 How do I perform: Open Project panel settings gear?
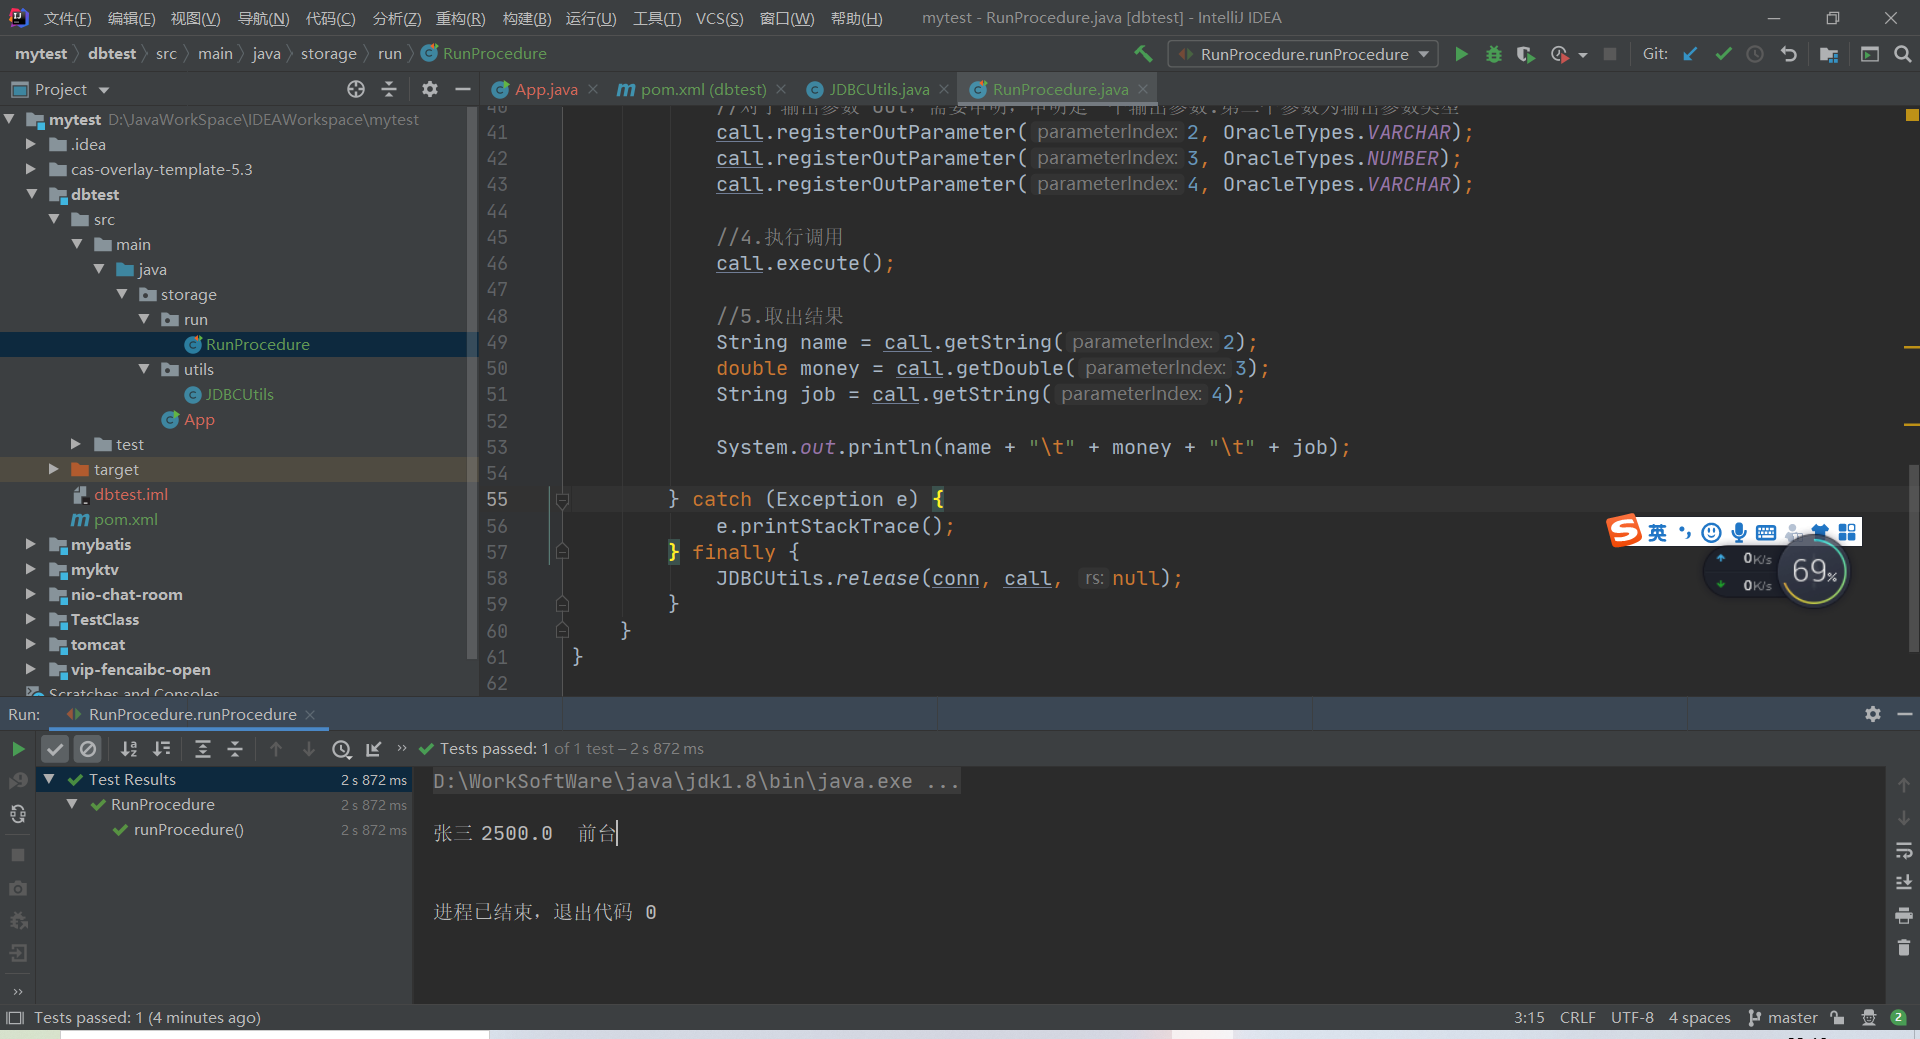point(430,89)
